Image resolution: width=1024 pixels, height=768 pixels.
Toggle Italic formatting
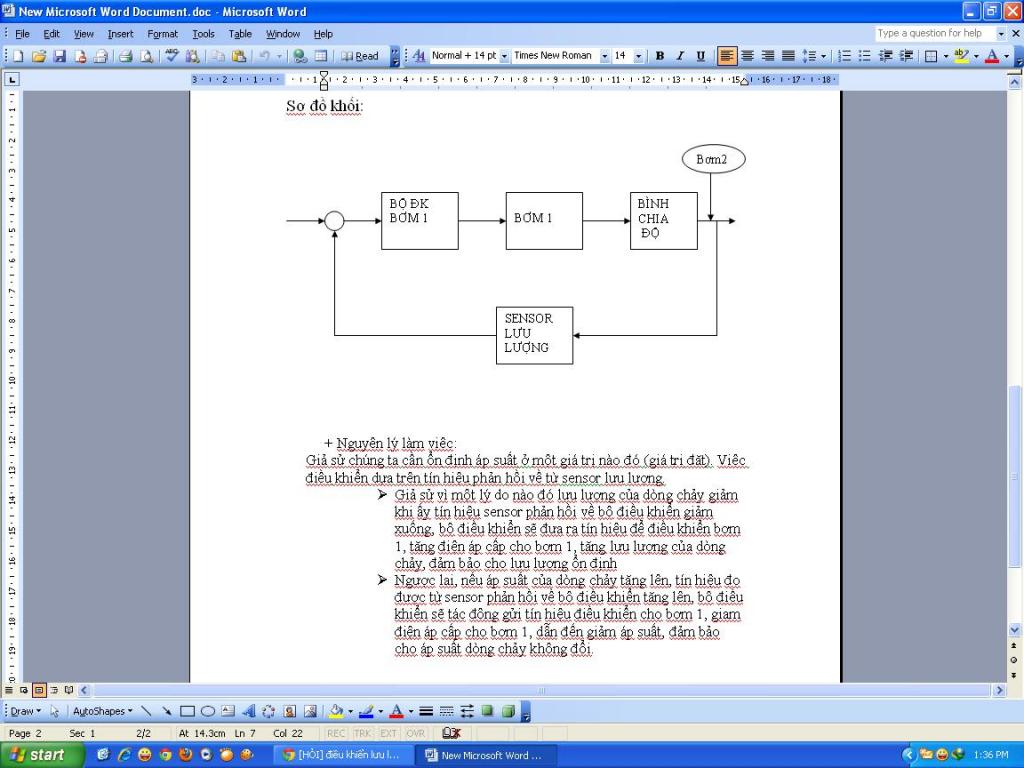pyautogui.click(x=680, y=56)
